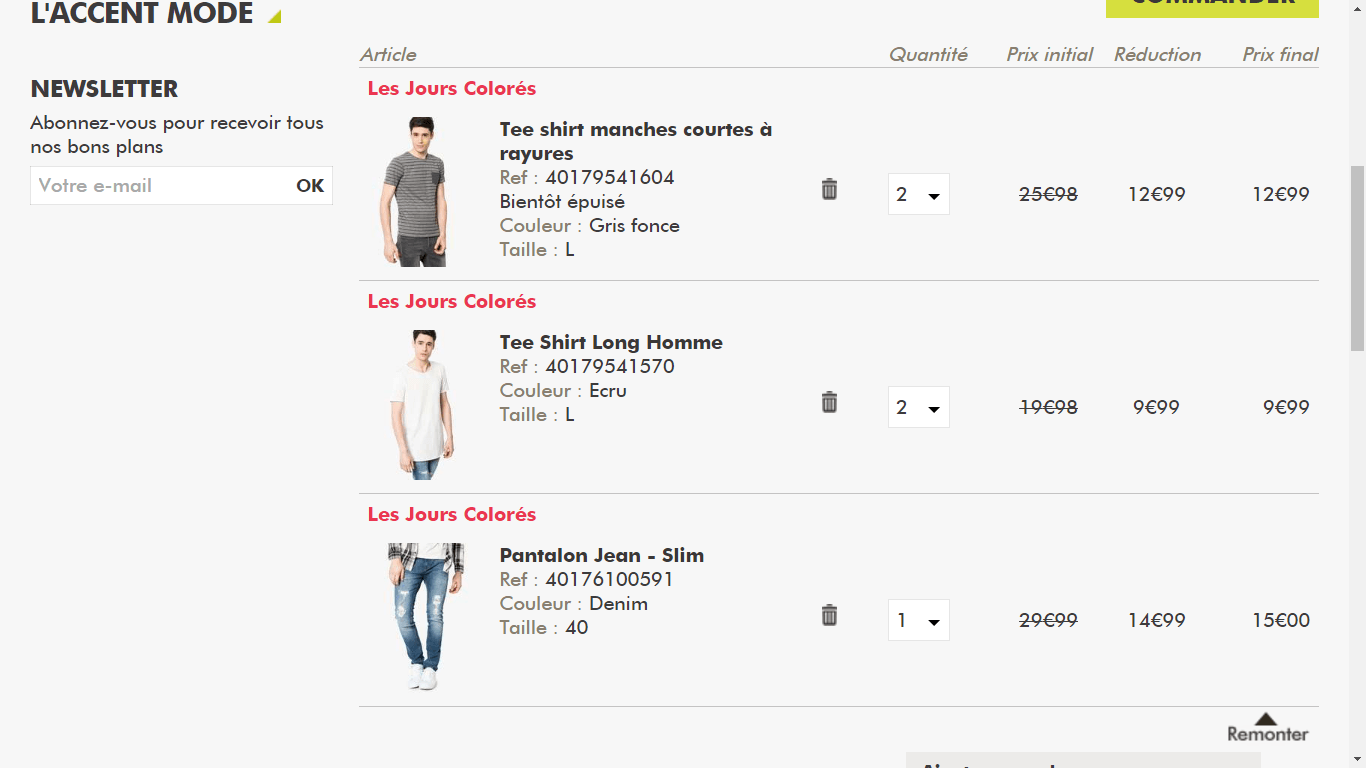The width and height of the screenshot is (1366, 768).
Task: Click the green triangle beside L'ACCENT MODE
Action: coord(275,16)
